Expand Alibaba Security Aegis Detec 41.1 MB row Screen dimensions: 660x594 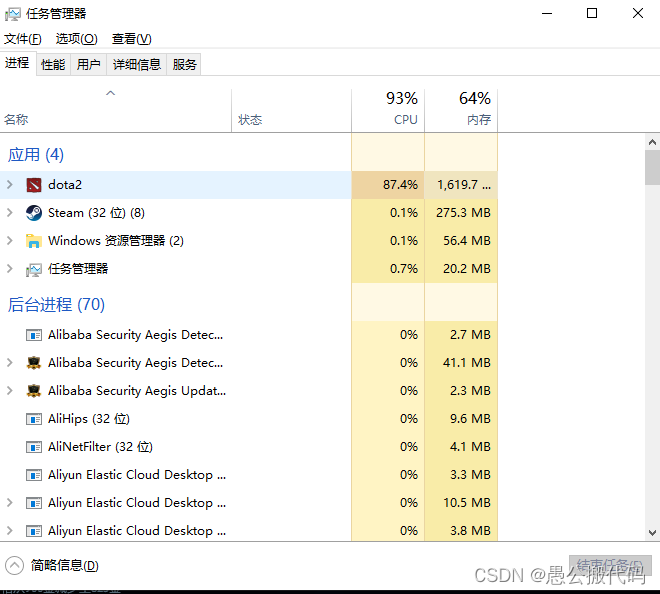point(10,362)
